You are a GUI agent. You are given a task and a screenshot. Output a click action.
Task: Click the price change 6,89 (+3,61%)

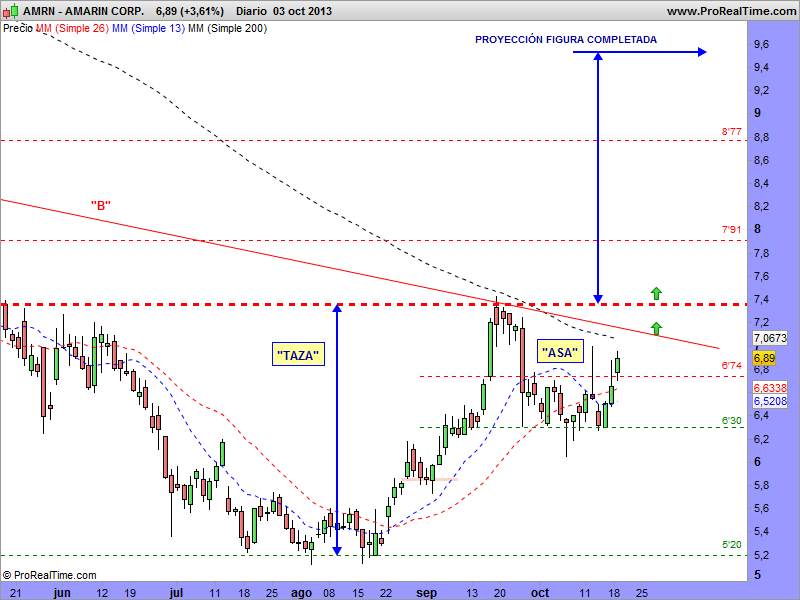point(190,11)
